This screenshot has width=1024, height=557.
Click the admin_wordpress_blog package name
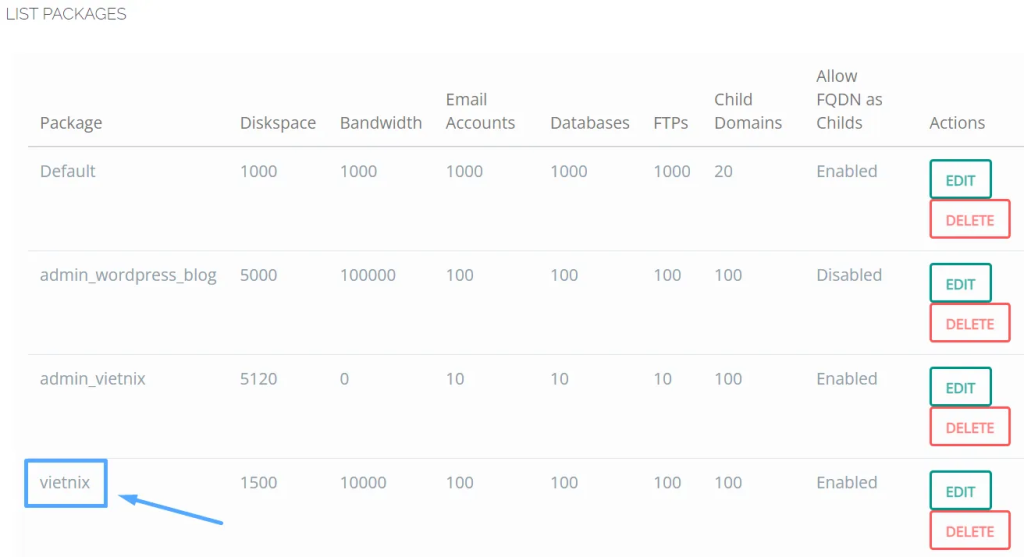click(128, 275)
